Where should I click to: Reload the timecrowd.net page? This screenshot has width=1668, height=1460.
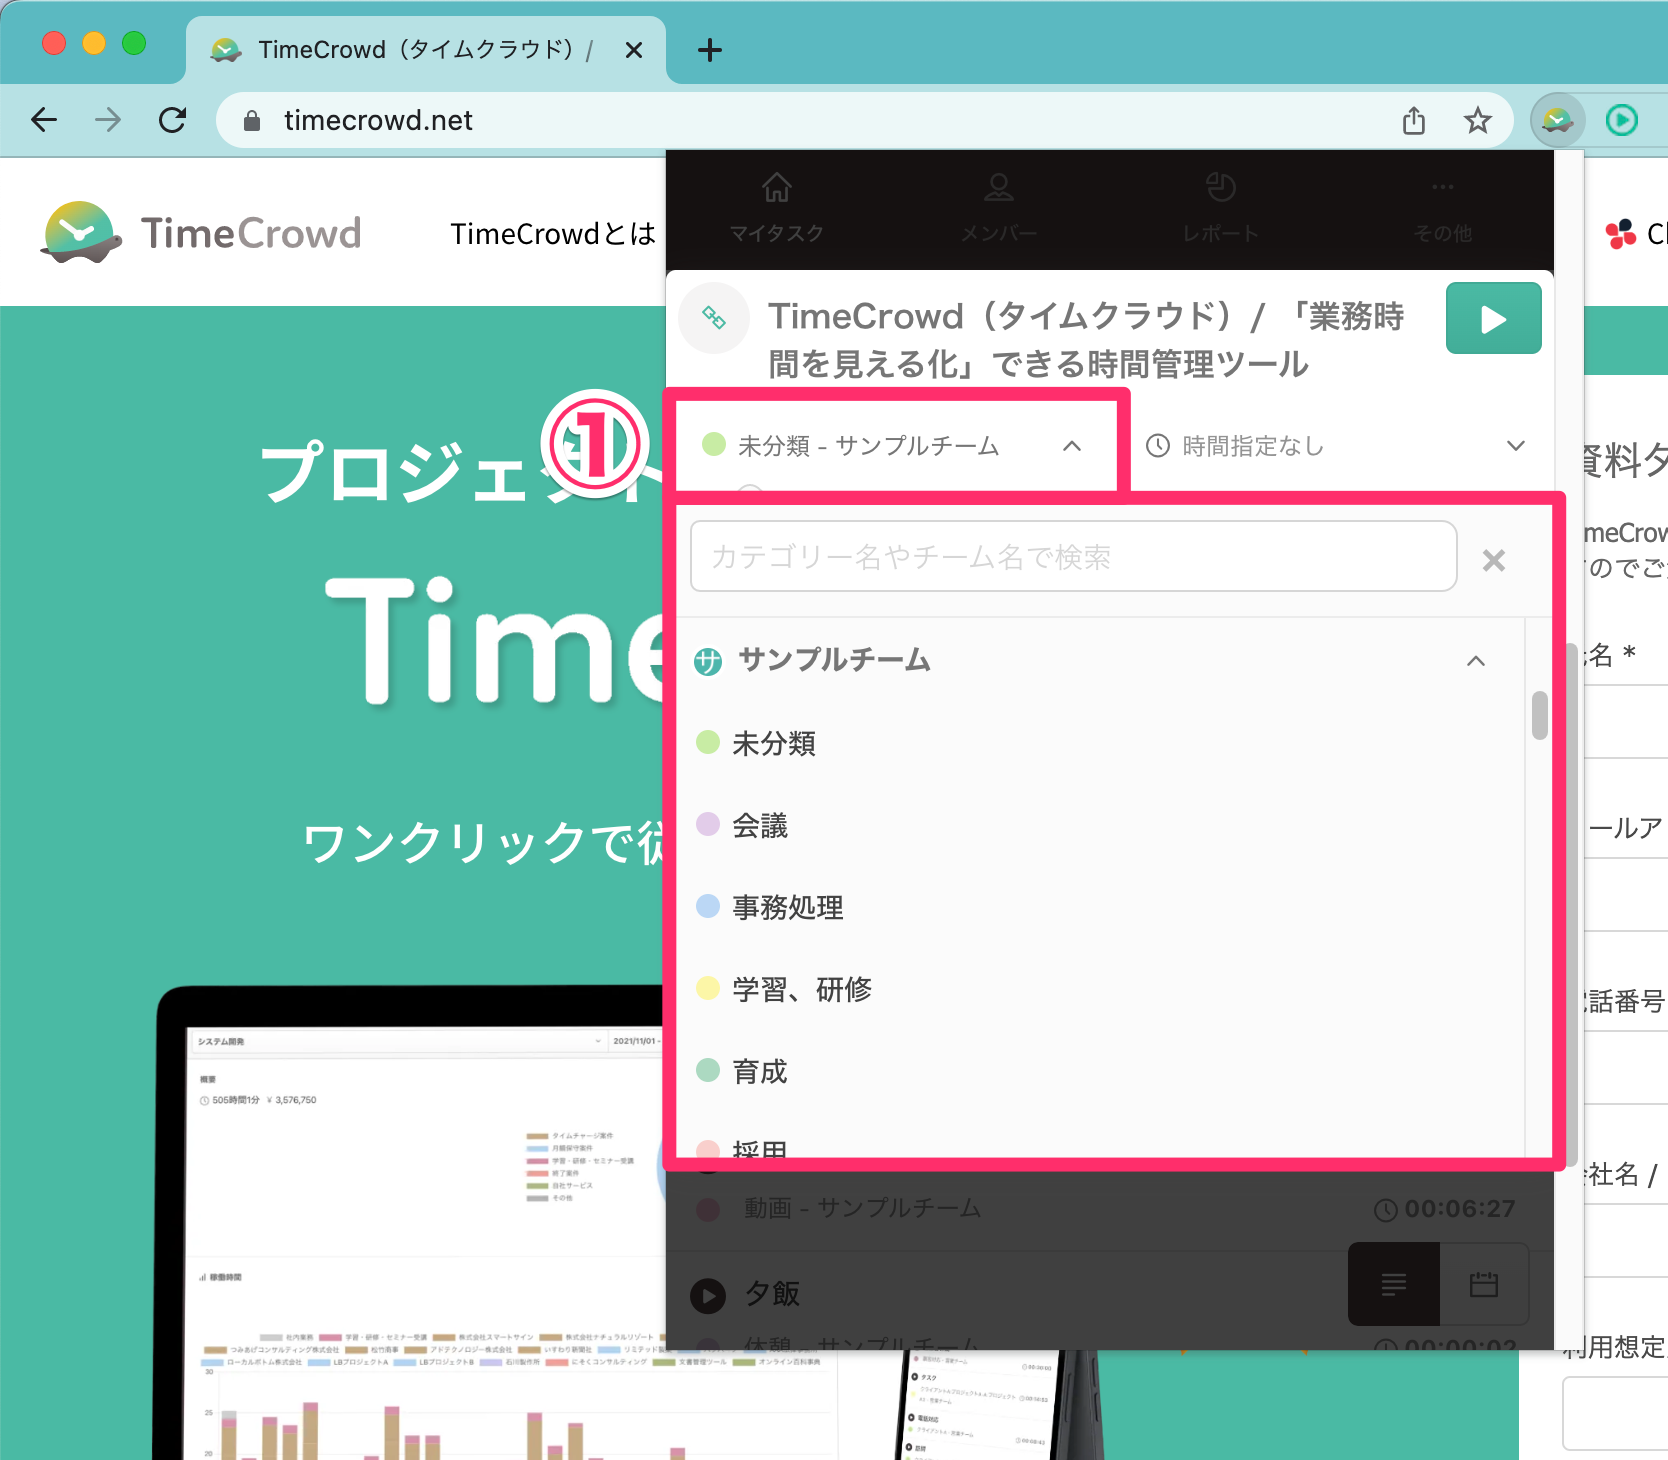pyautogui.click(x=173, y=120)
